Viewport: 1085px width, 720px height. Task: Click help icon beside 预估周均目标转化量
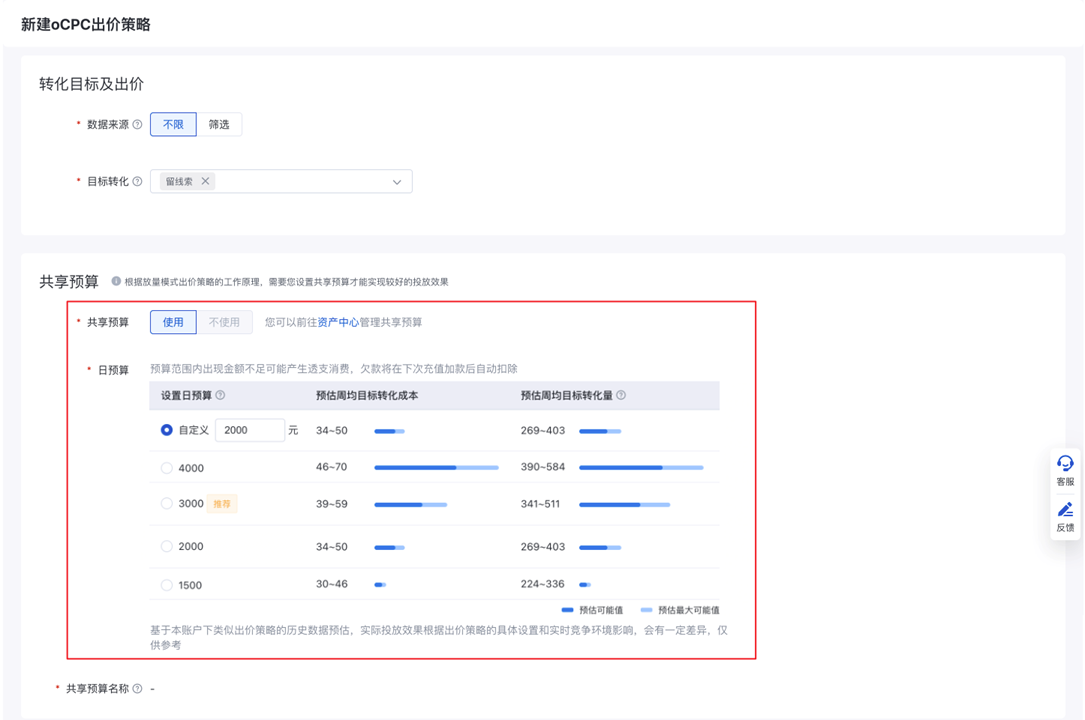click(621, 395)
